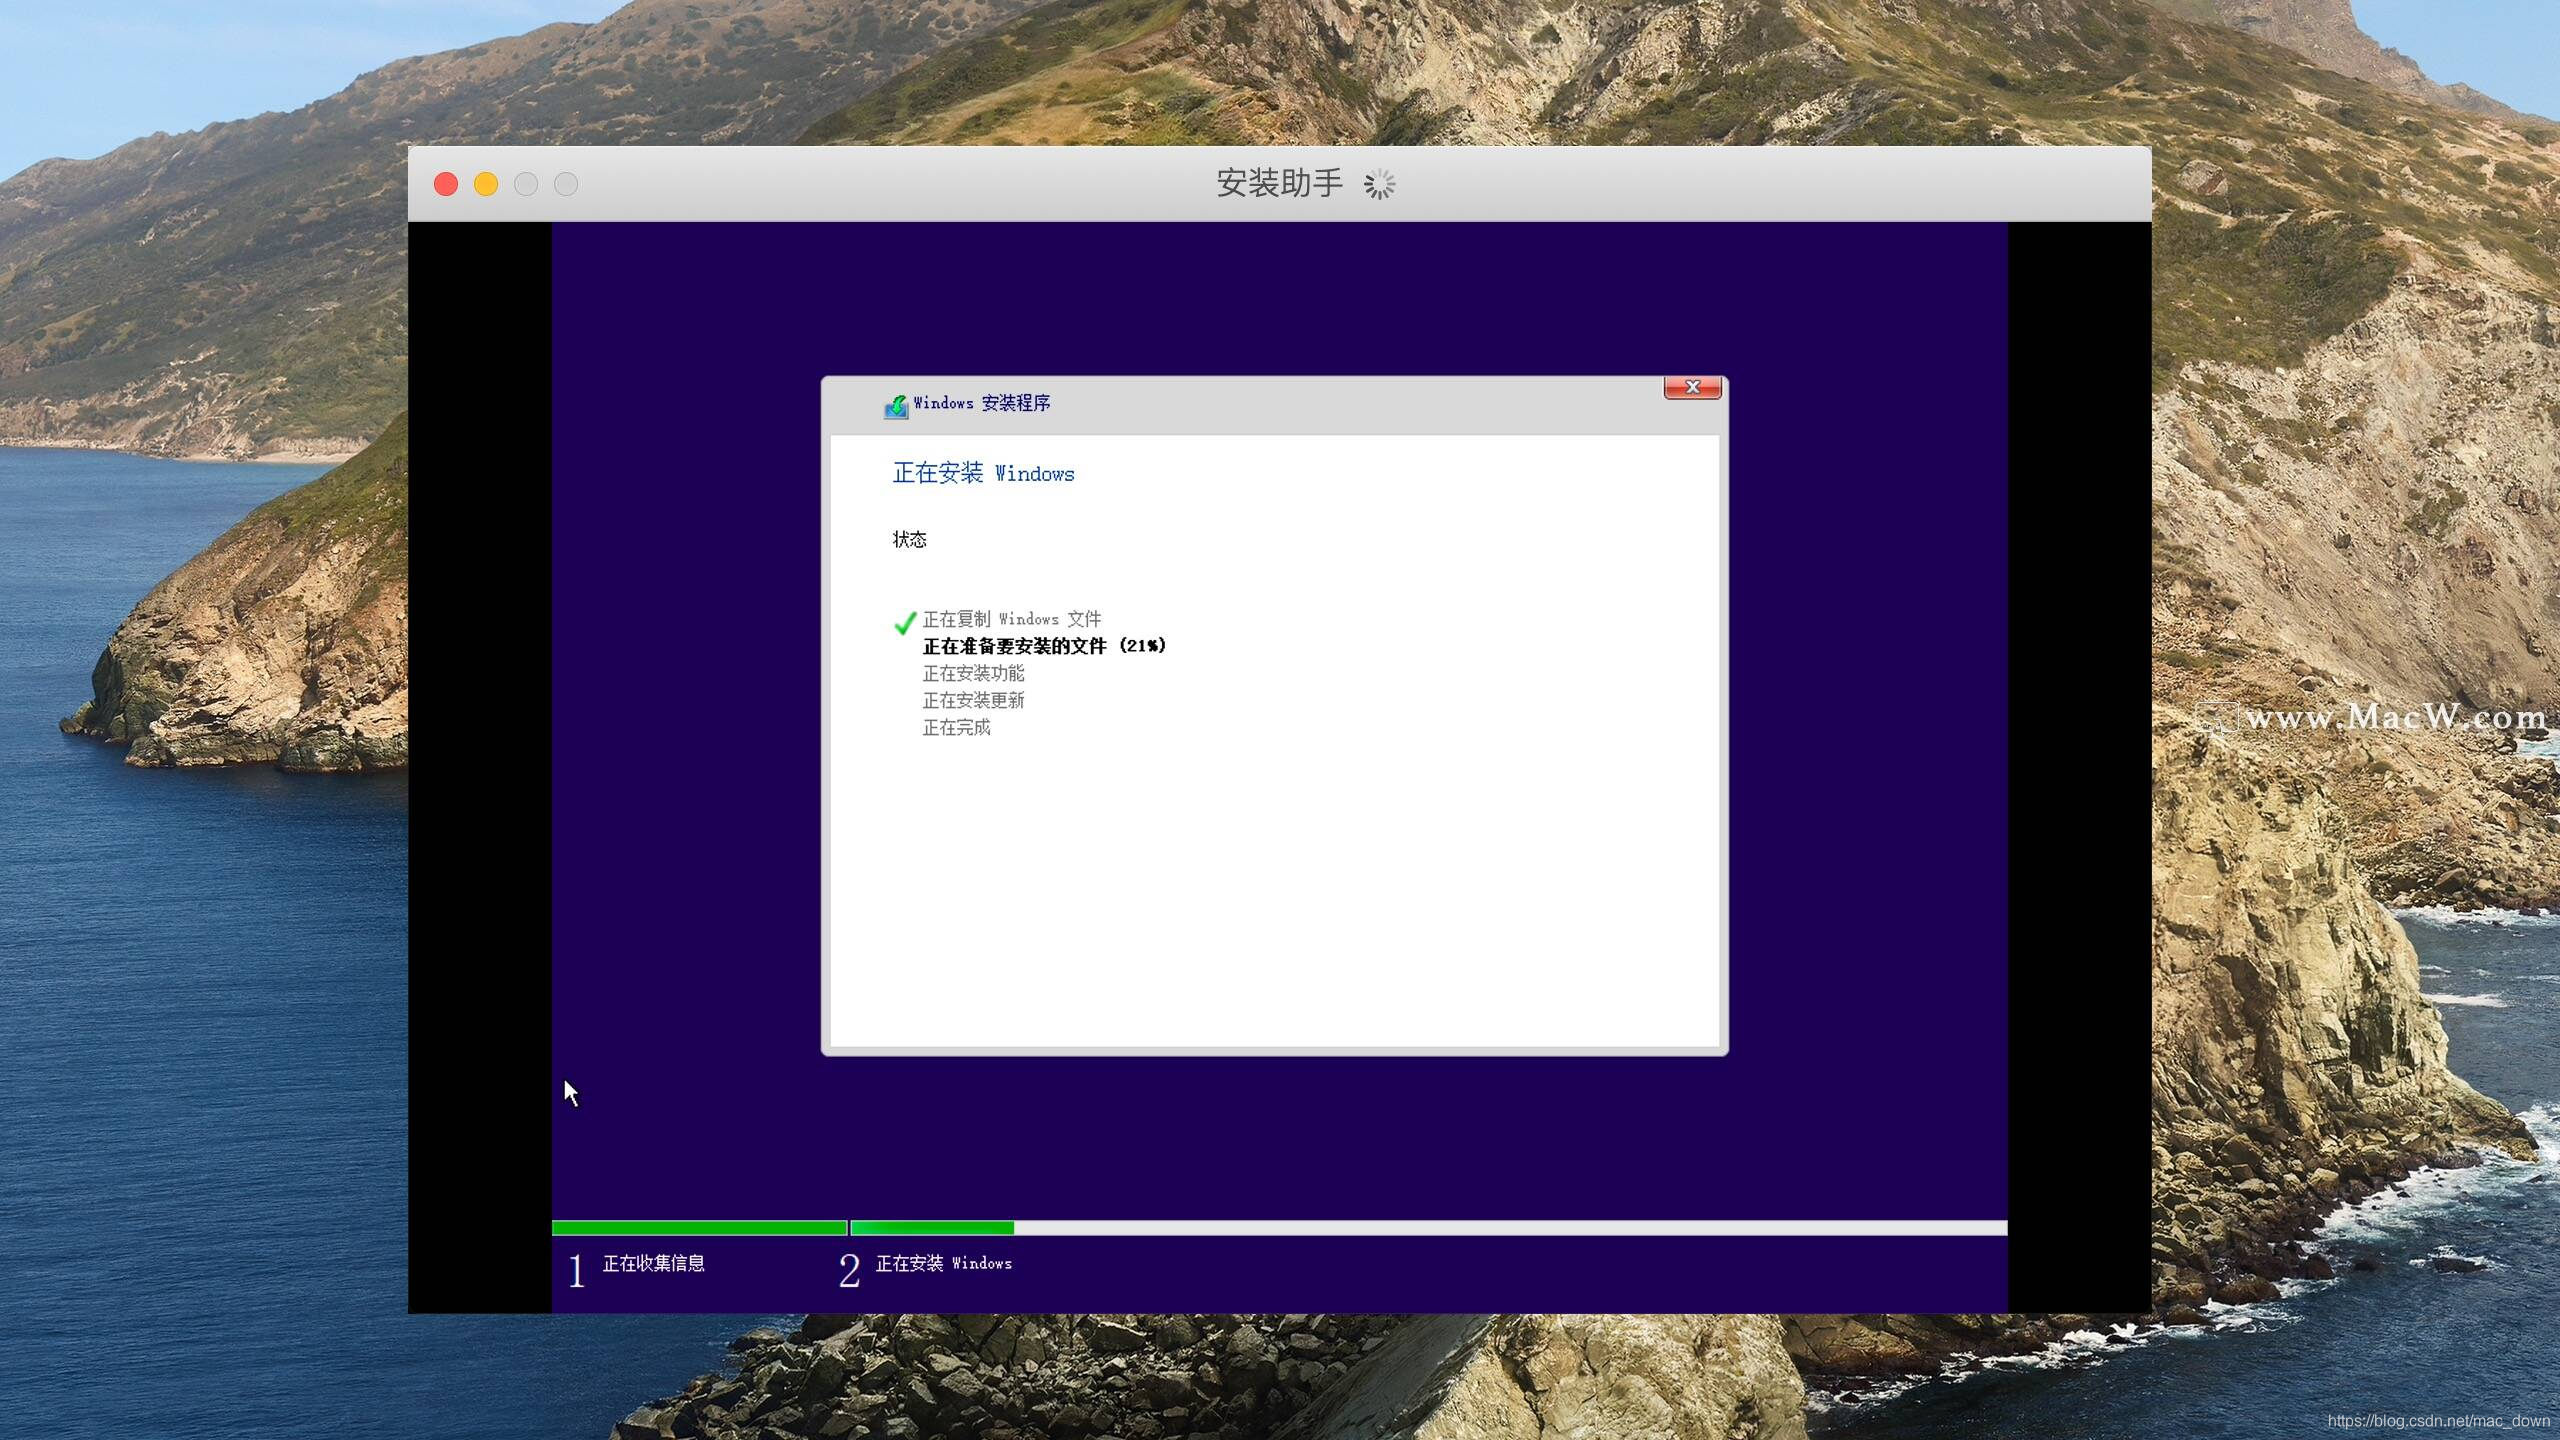Click the 正在安装 Windows heading
The width and height of the screenshot is (2560, 1440).
(x=983, y=473)
